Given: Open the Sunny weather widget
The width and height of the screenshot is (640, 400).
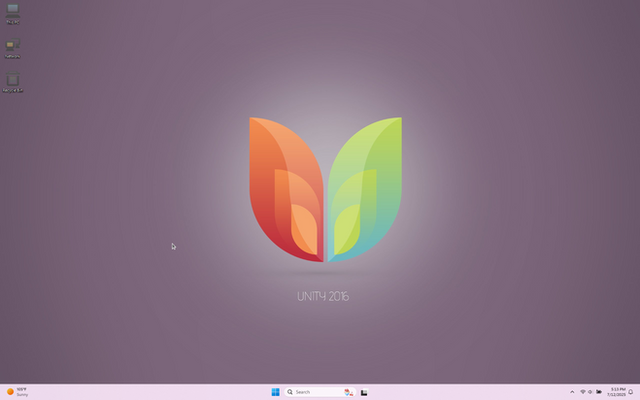Looking at the screenshot, I should [18, 392].
